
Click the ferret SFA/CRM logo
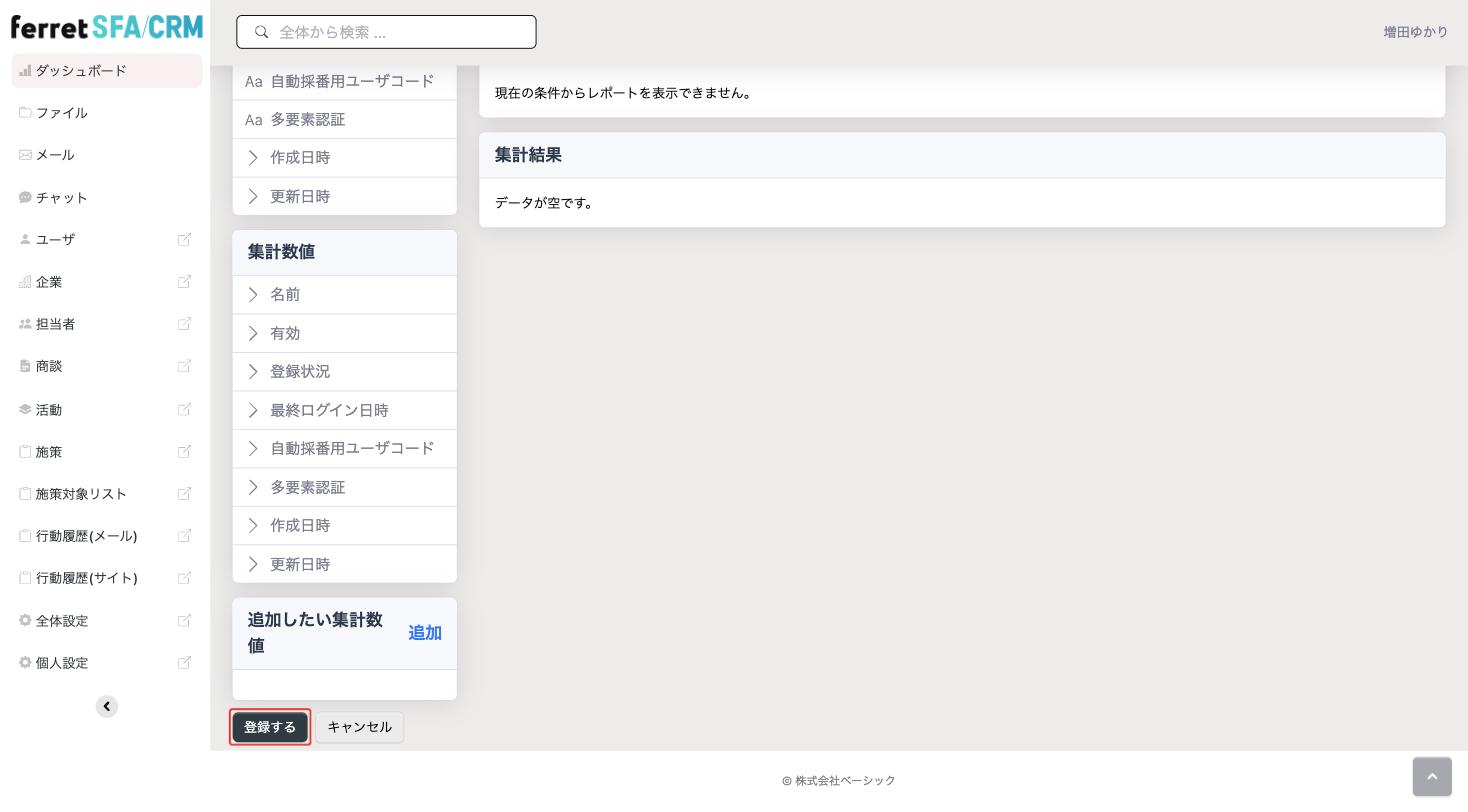(107, 27)
